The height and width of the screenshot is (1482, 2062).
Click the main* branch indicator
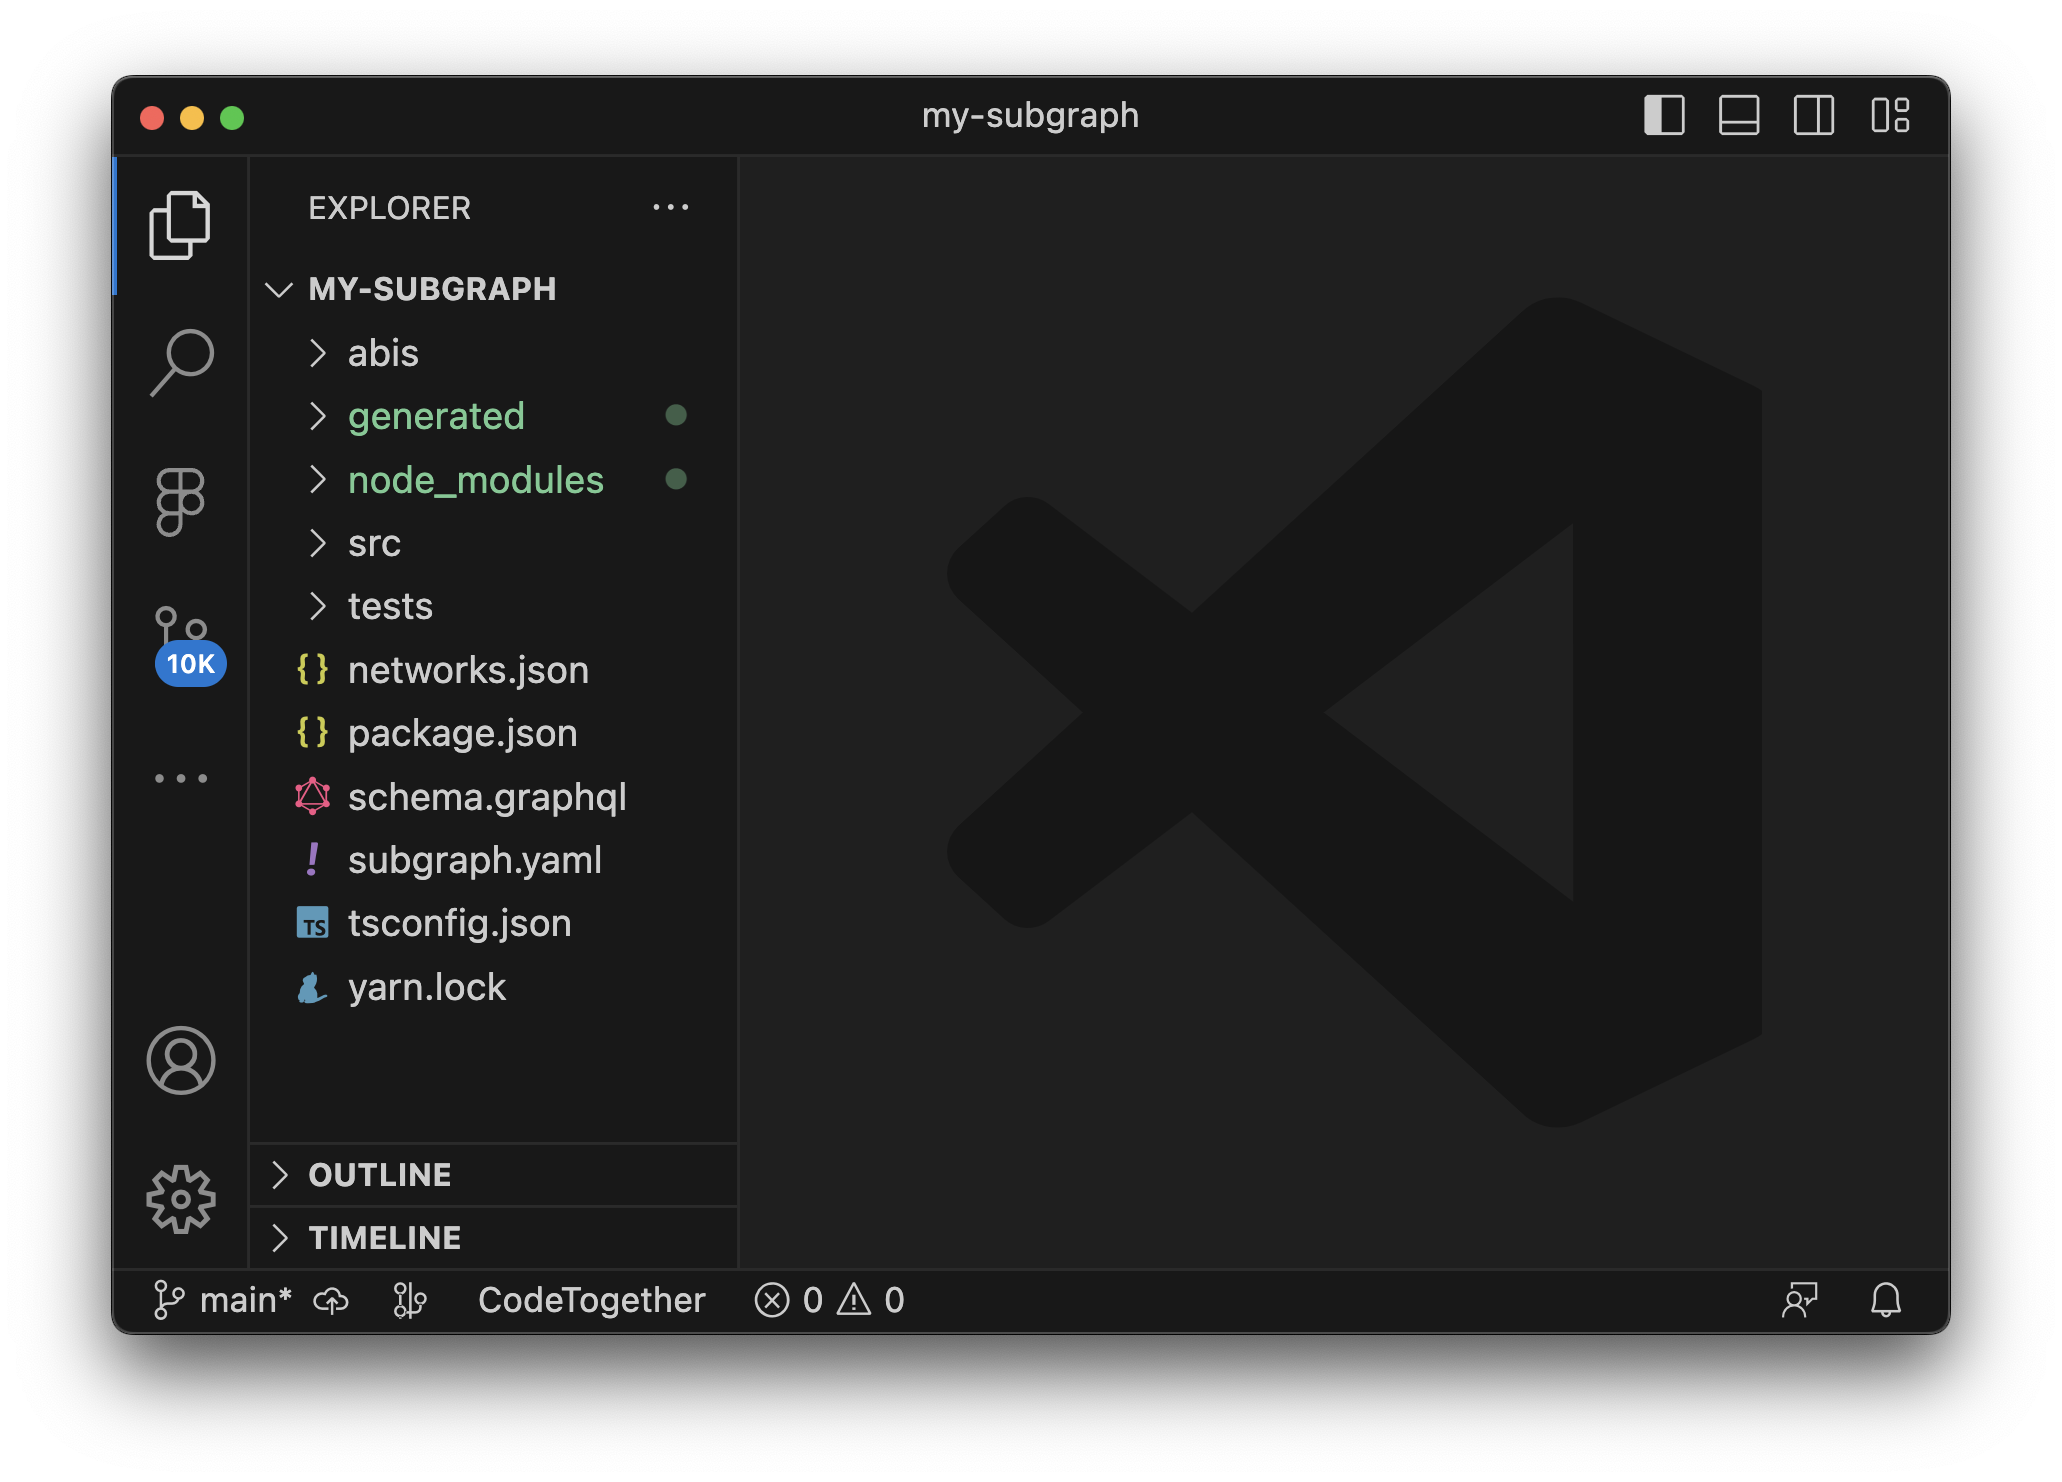pyautogui.click(x=224, y=1300)
